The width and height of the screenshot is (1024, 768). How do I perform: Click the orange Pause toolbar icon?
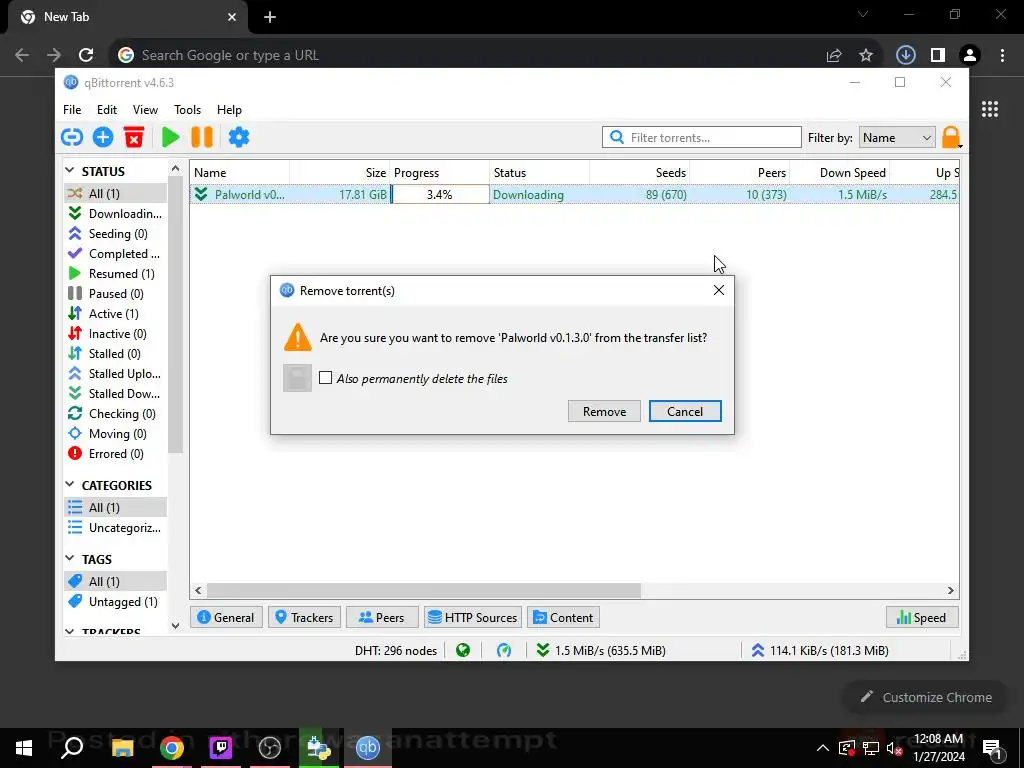pyautogui.click(x=202, y=137)
